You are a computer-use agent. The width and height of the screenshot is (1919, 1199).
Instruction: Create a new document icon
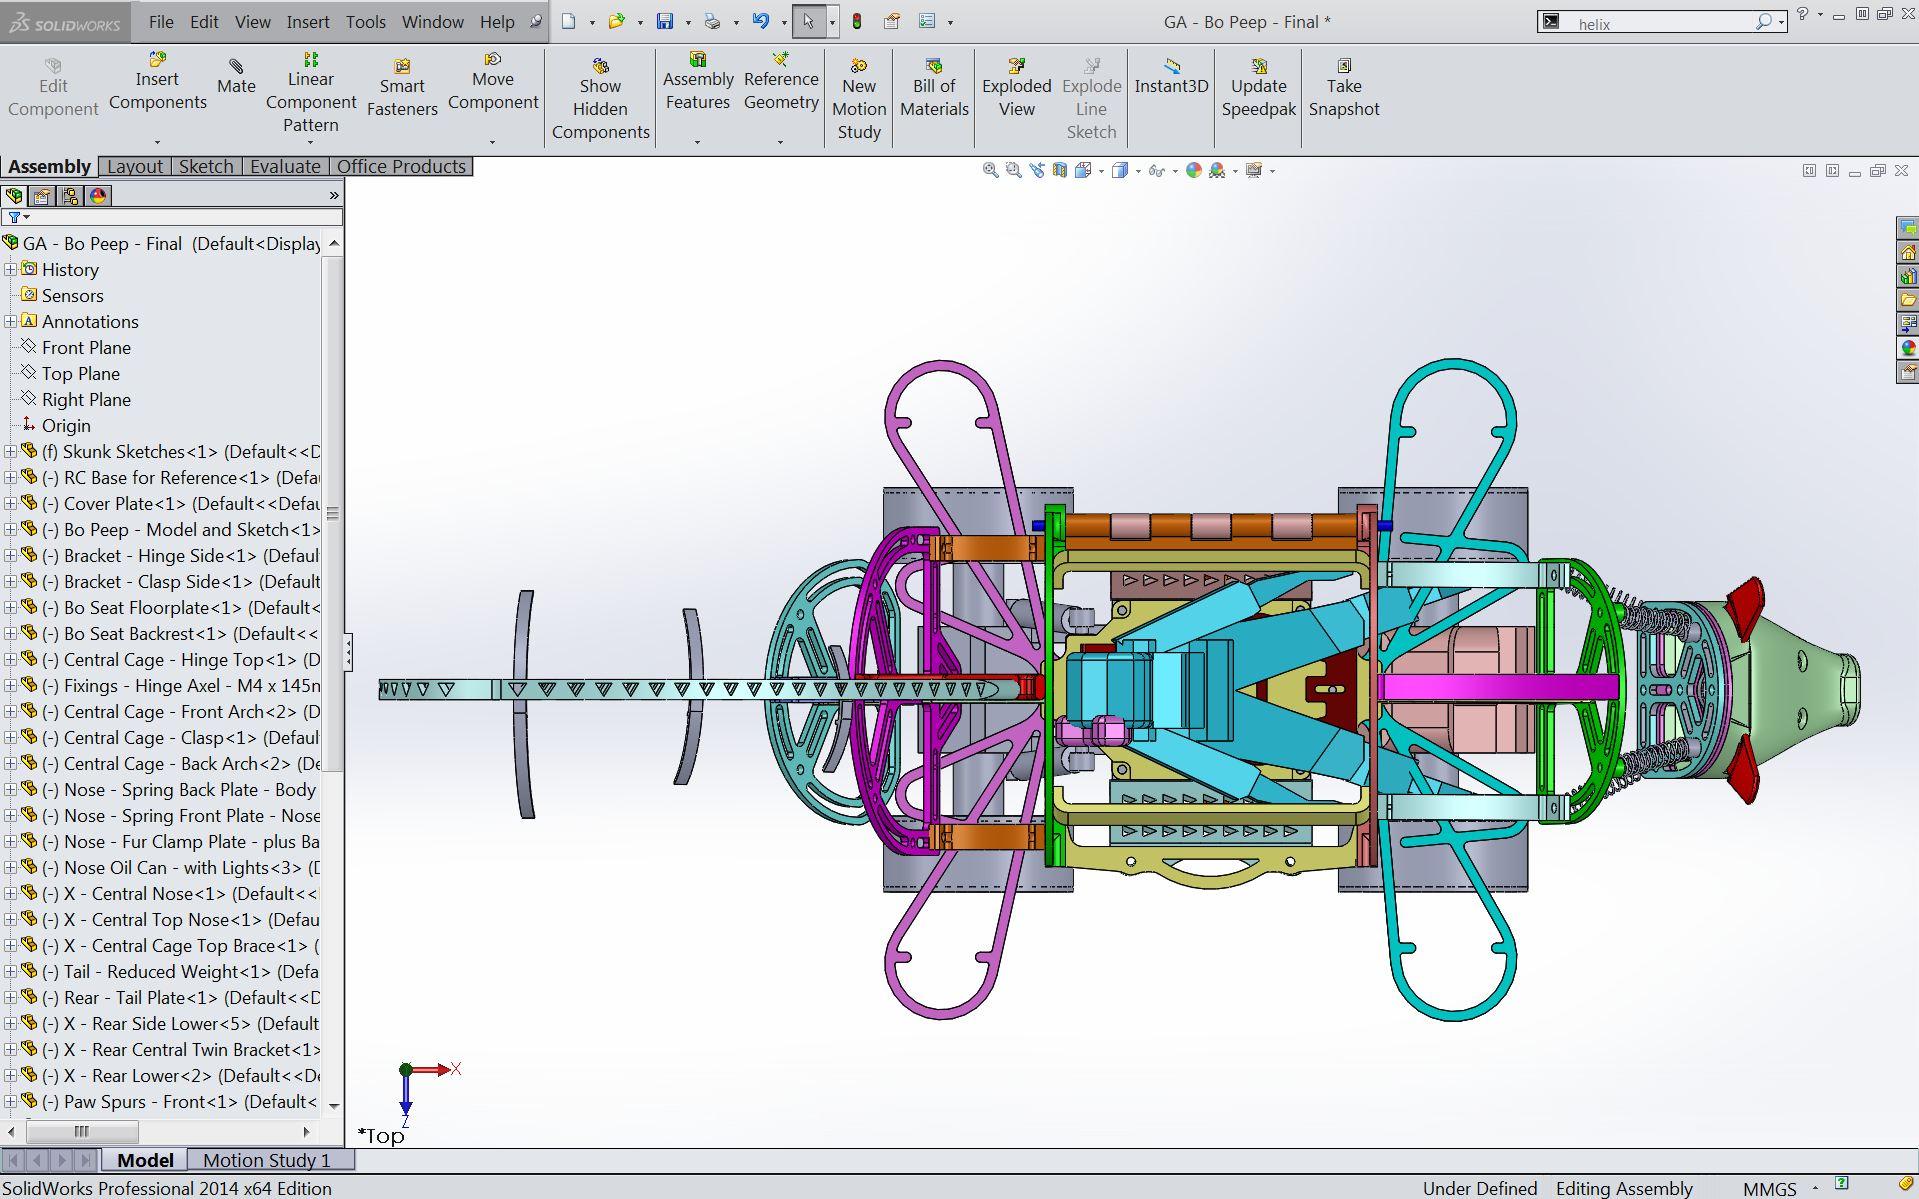(x=569, y=21)
